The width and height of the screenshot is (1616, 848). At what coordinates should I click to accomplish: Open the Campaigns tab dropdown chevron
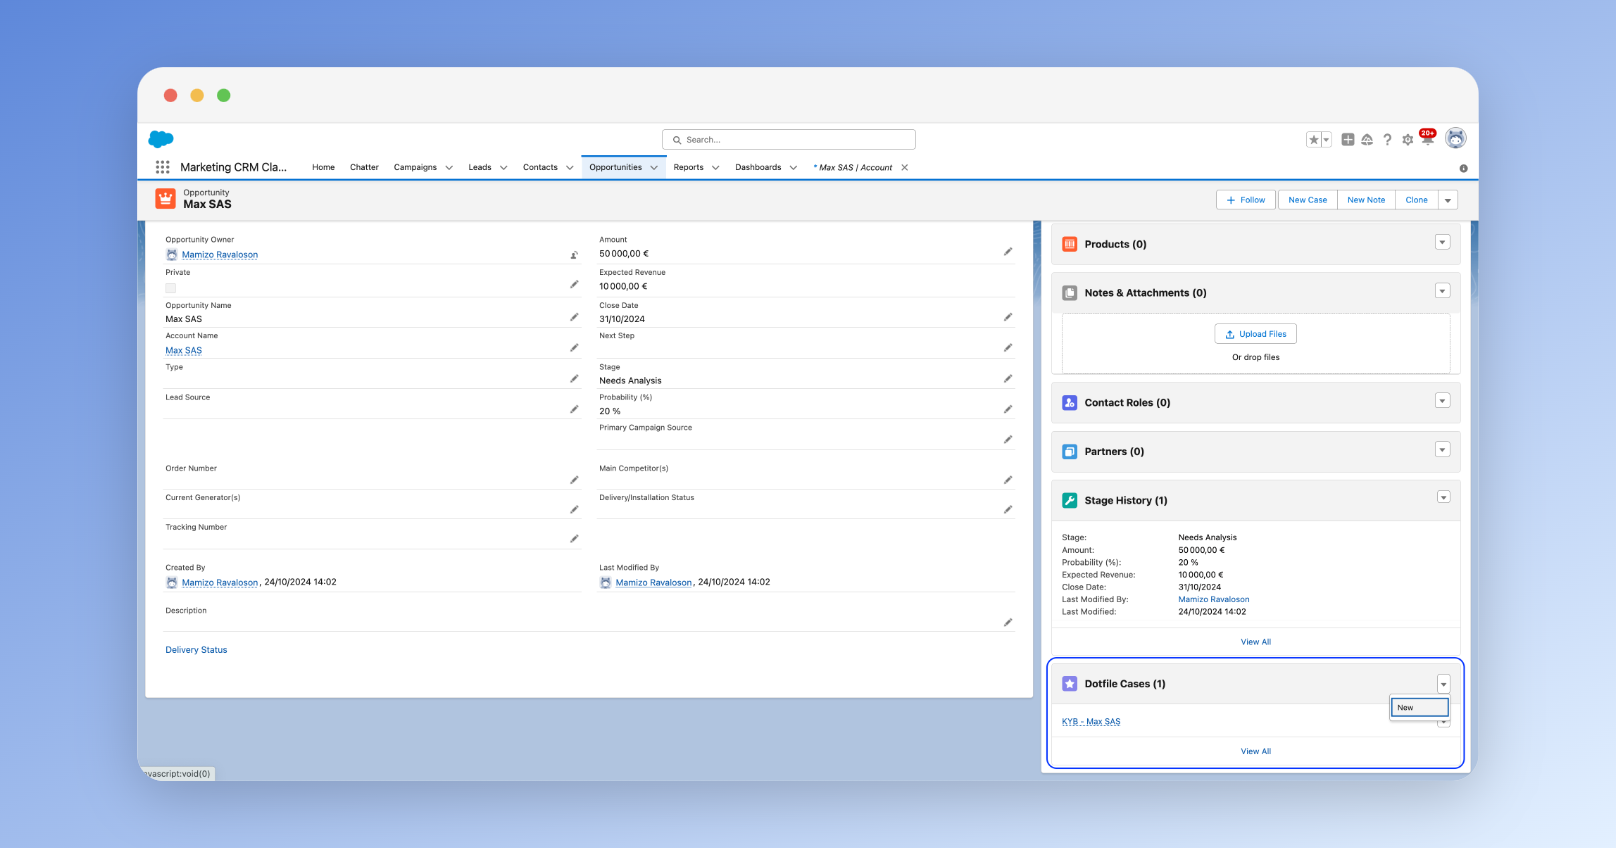point(449,168)
